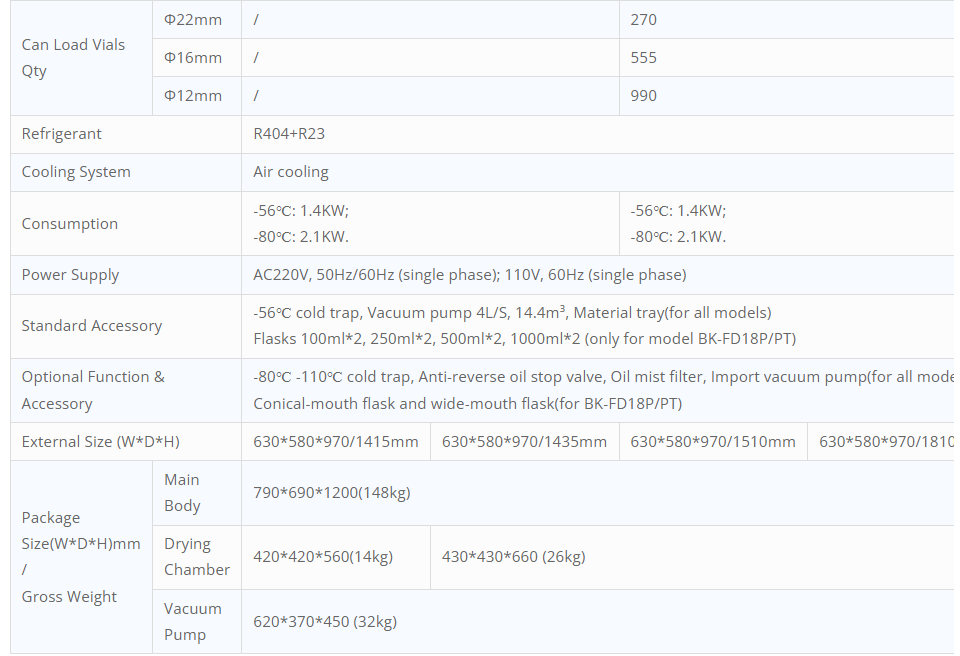Select the AC220V power supply text
Image resolution: width=960 pixels, height=656 pixels.
point(470,274)
